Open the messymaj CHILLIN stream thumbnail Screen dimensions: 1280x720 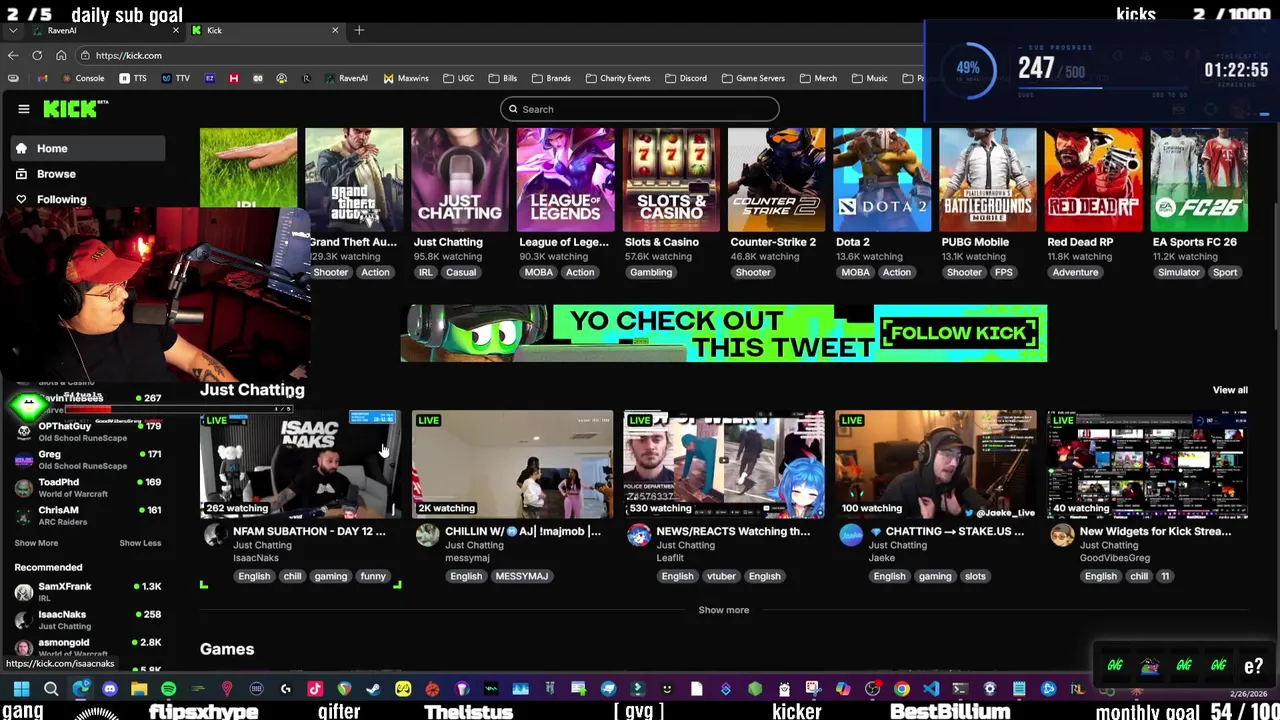tap(512, 464)
